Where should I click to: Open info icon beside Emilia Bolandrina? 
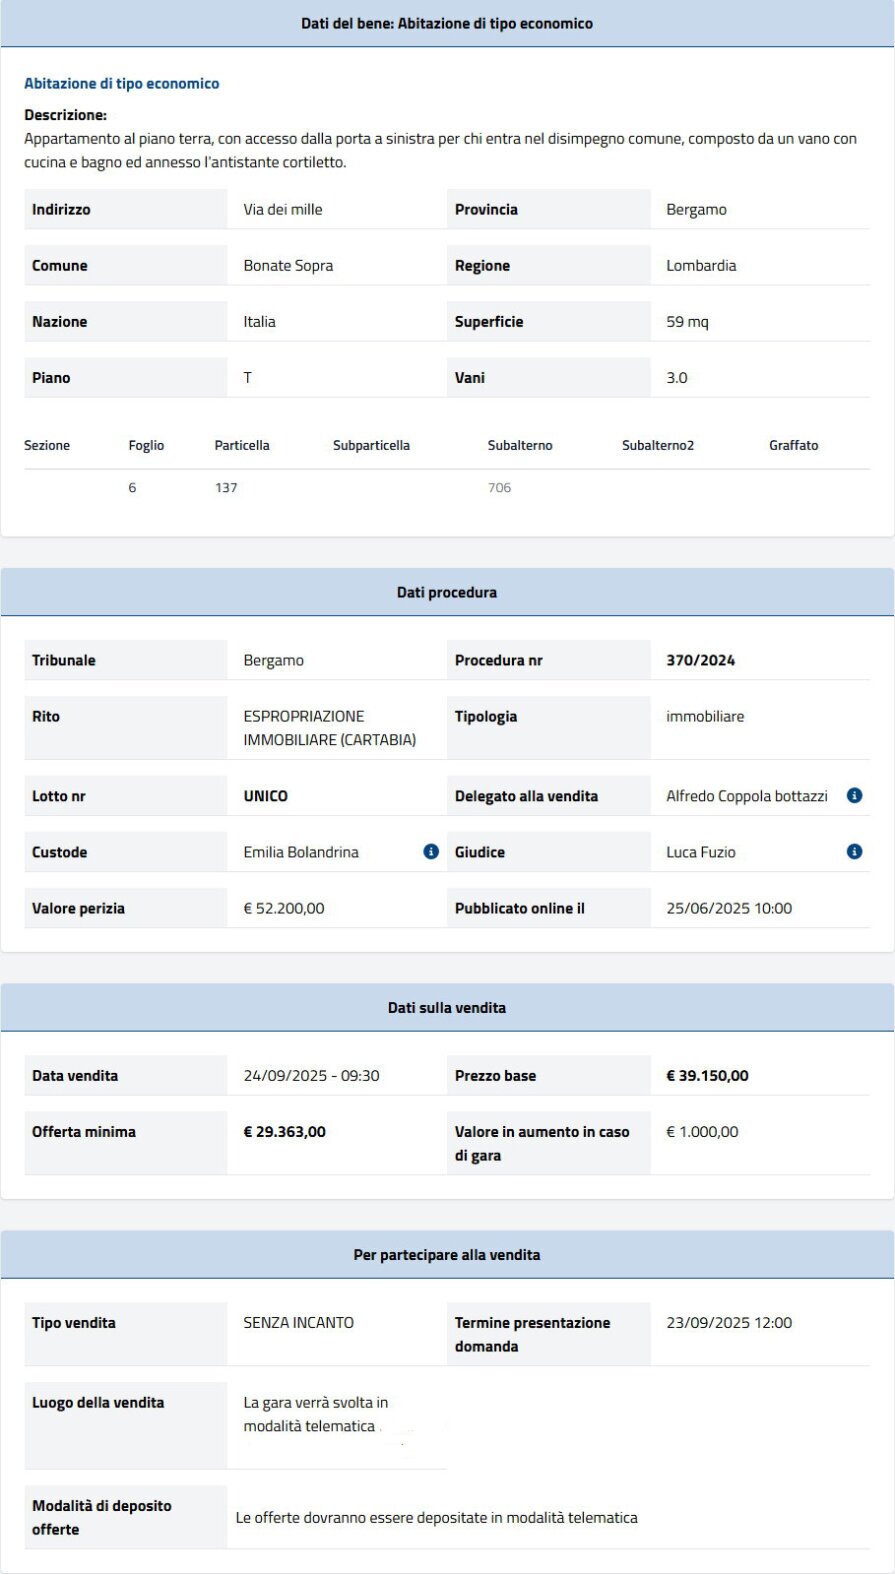click(x=431, y=852)
